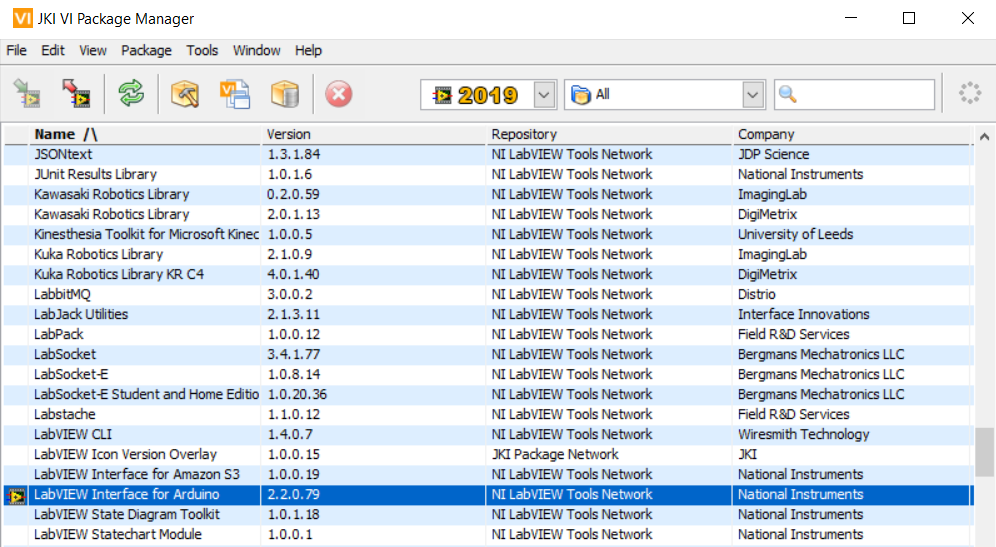This screenshot has width=996, height=547.
Task: Select the LabPack package
Action: click(488, 334)
